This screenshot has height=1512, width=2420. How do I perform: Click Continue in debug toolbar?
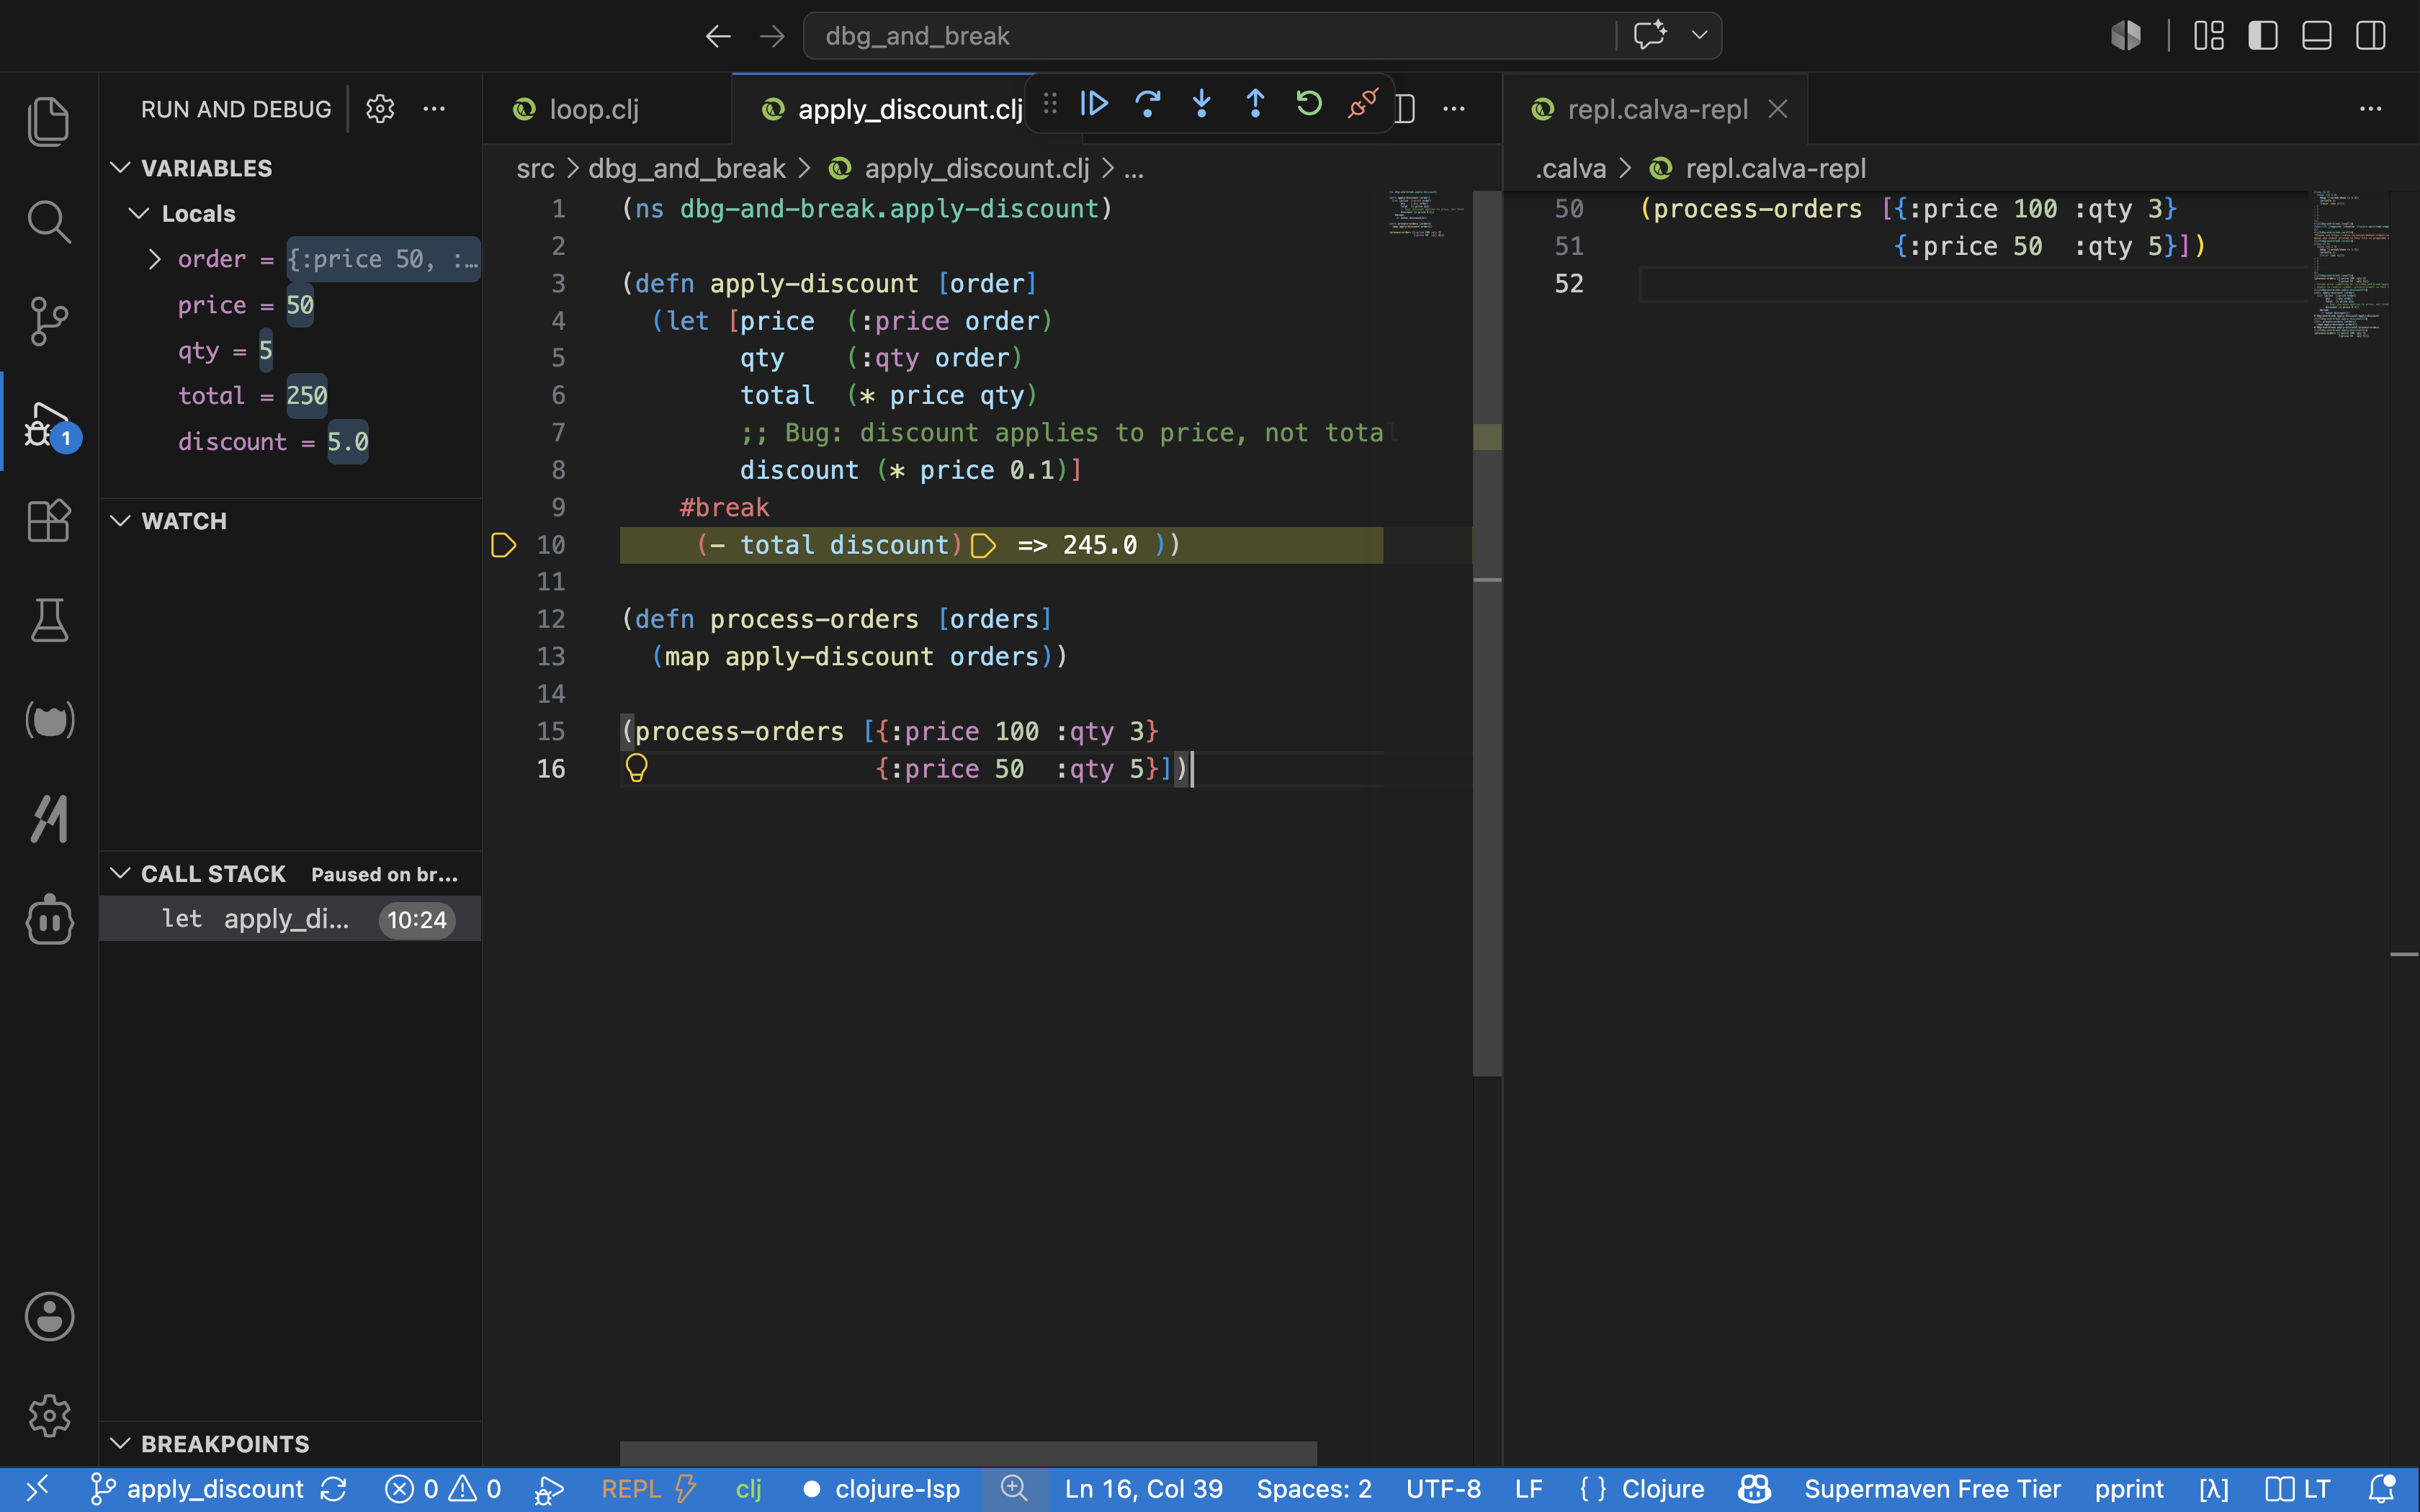pos(1094,103)
